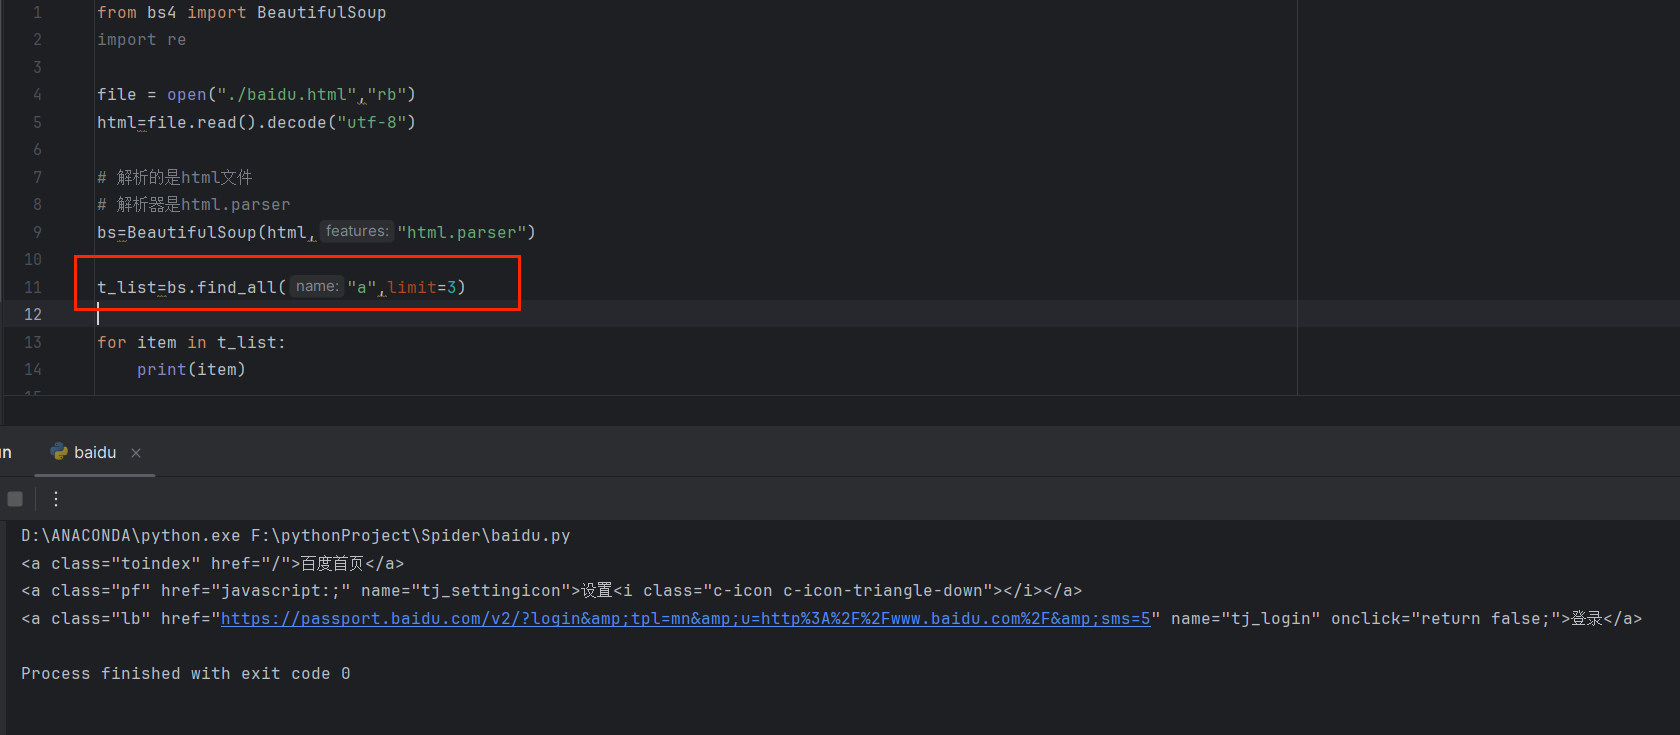Click the "utf-8" string in decode call

pyautogui.click(x=372, y=123)
